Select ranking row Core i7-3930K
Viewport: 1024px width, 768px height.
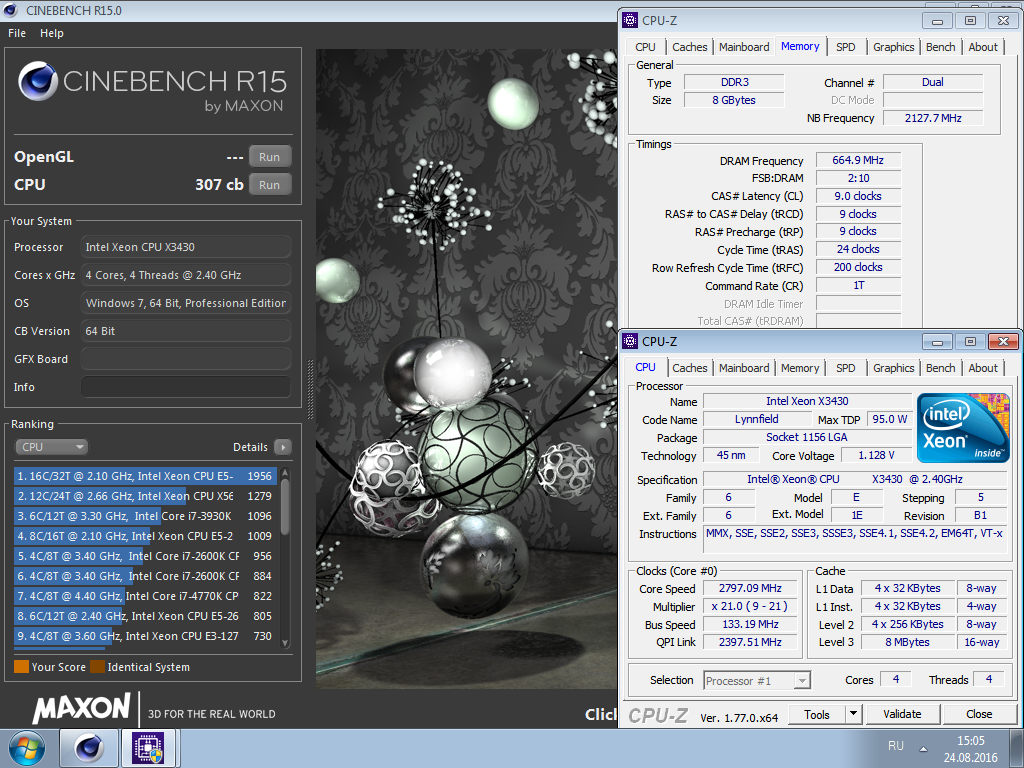146,516
